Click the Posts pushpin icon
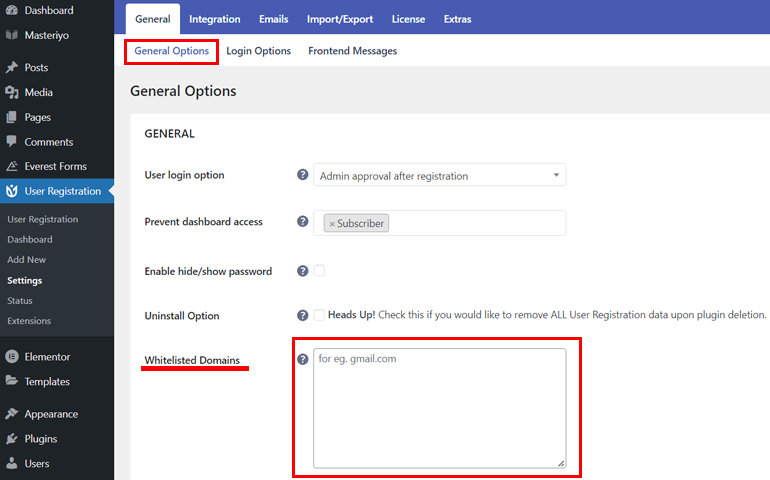 12,67
